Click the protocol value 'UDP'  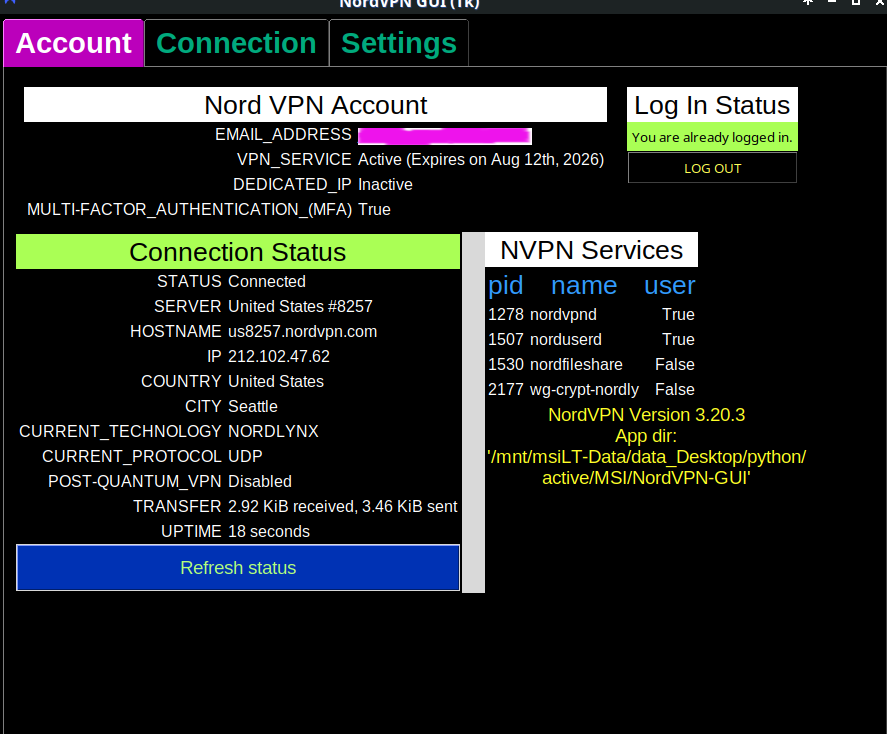(246, 456)
